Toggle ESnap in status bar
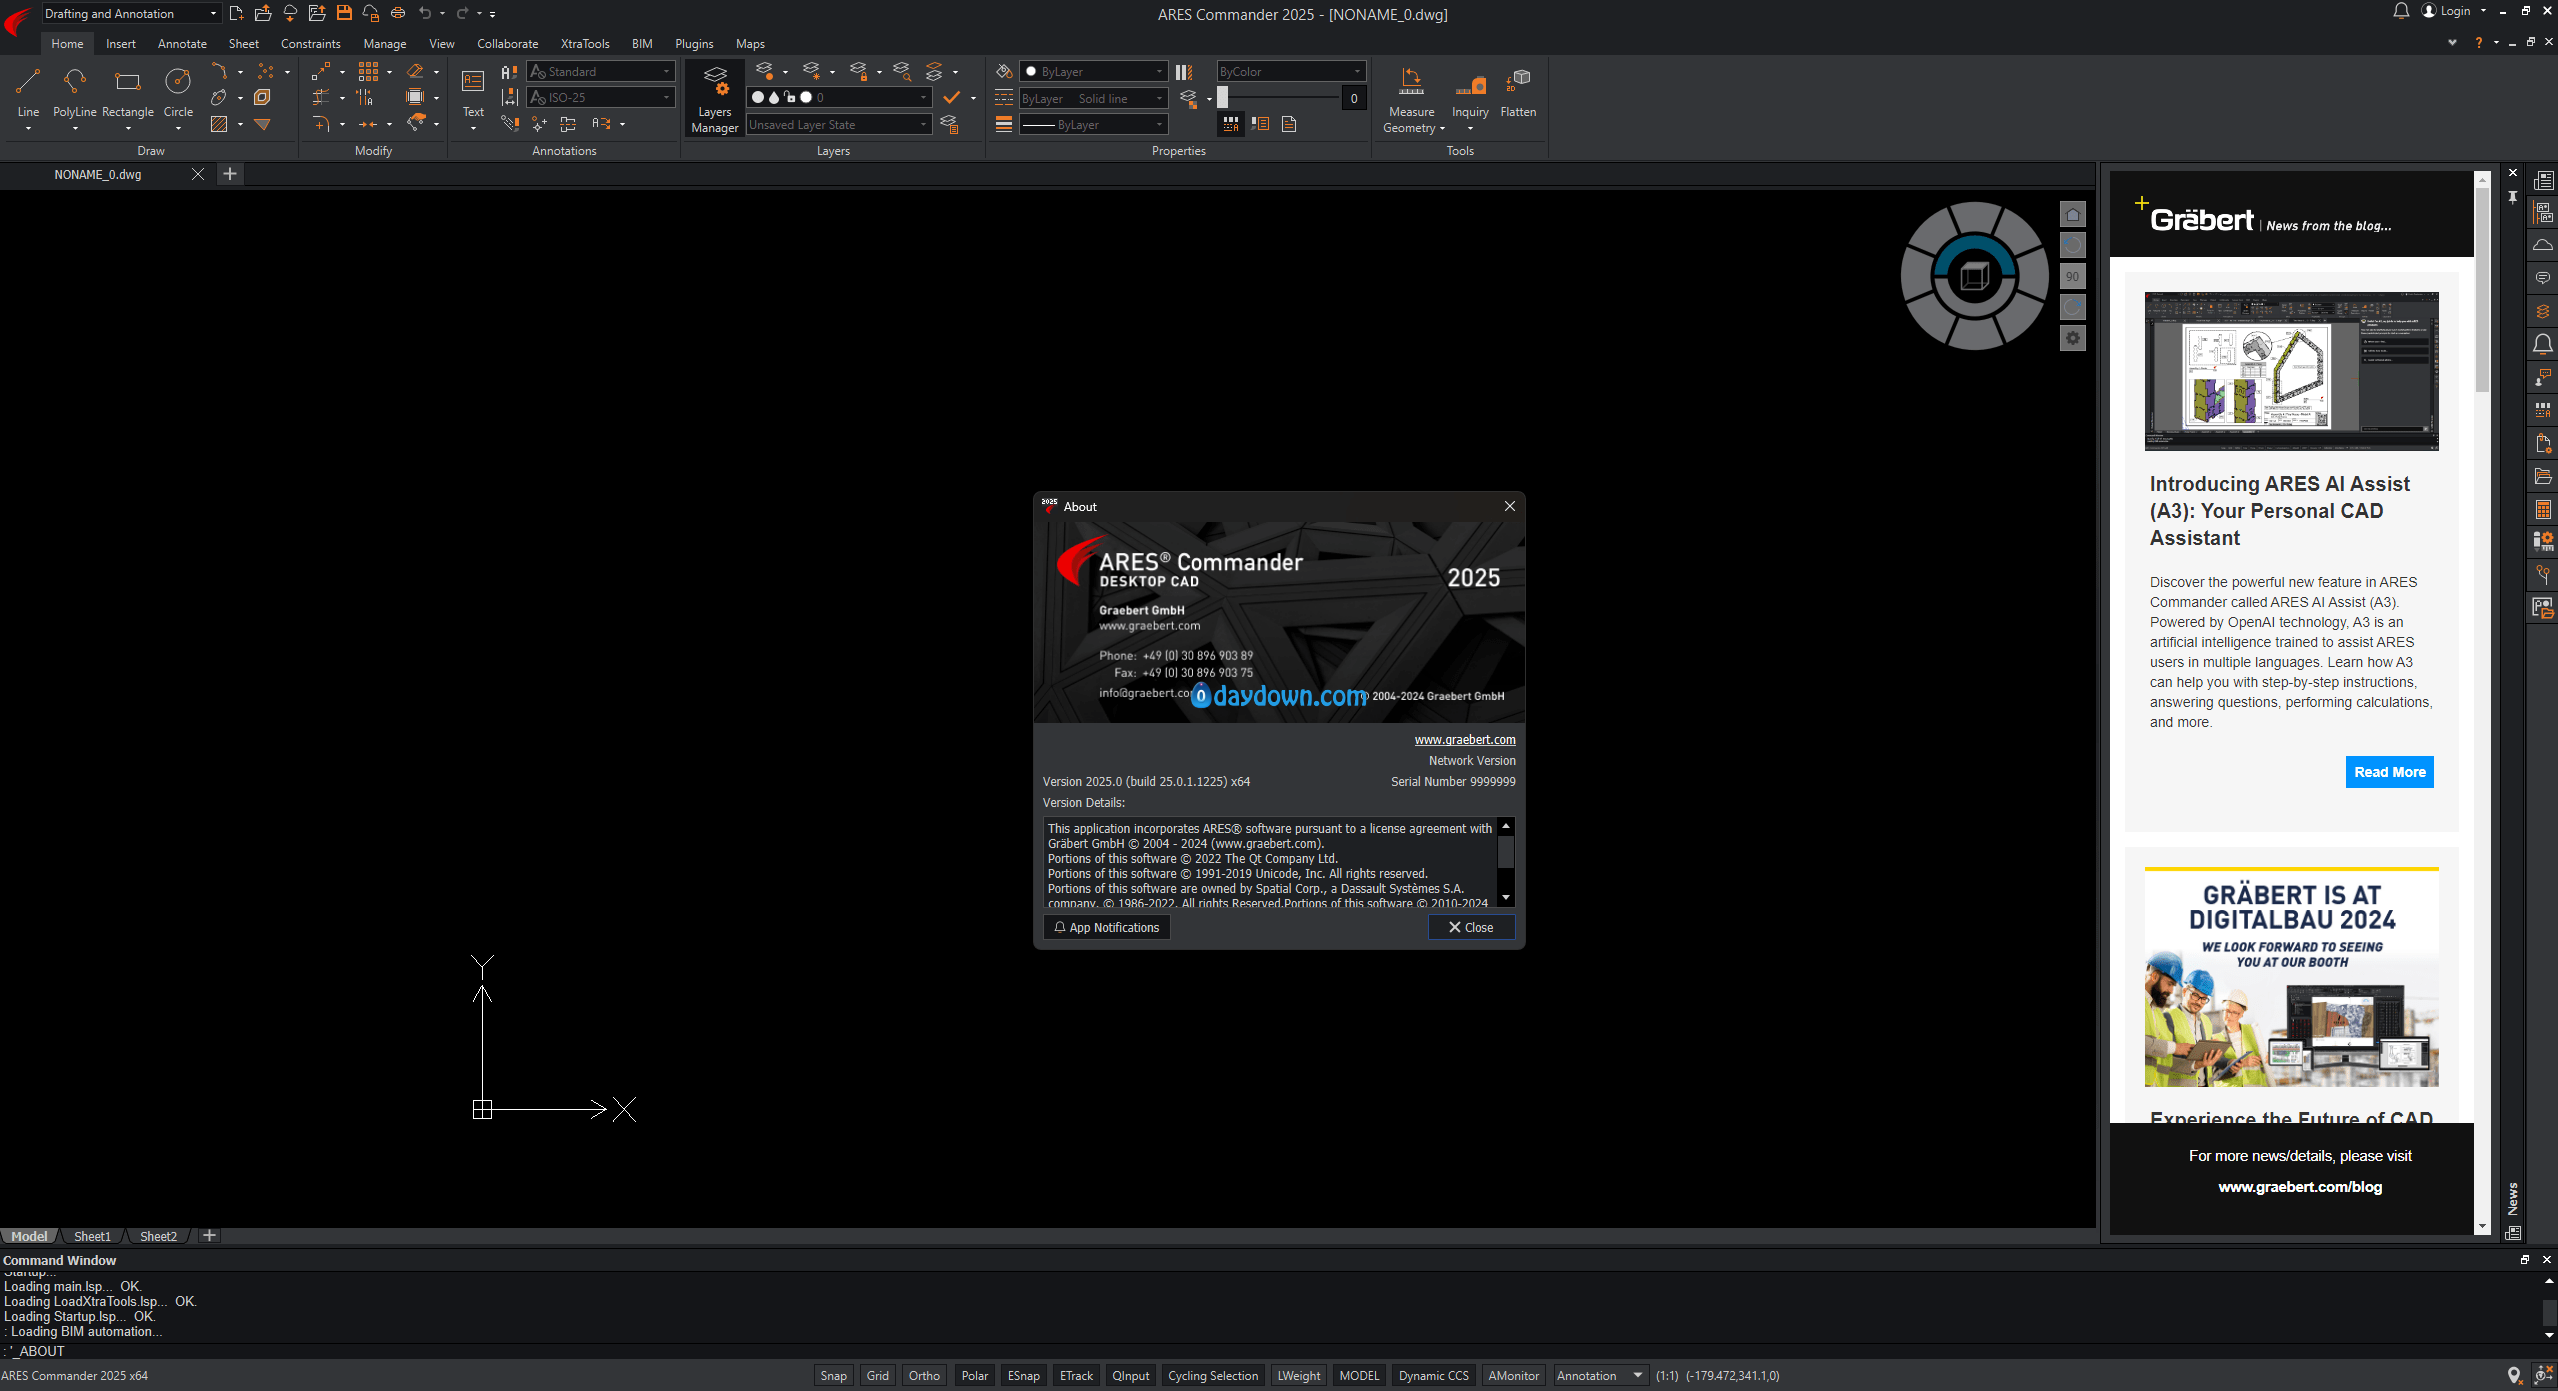 point(1023,1375)
